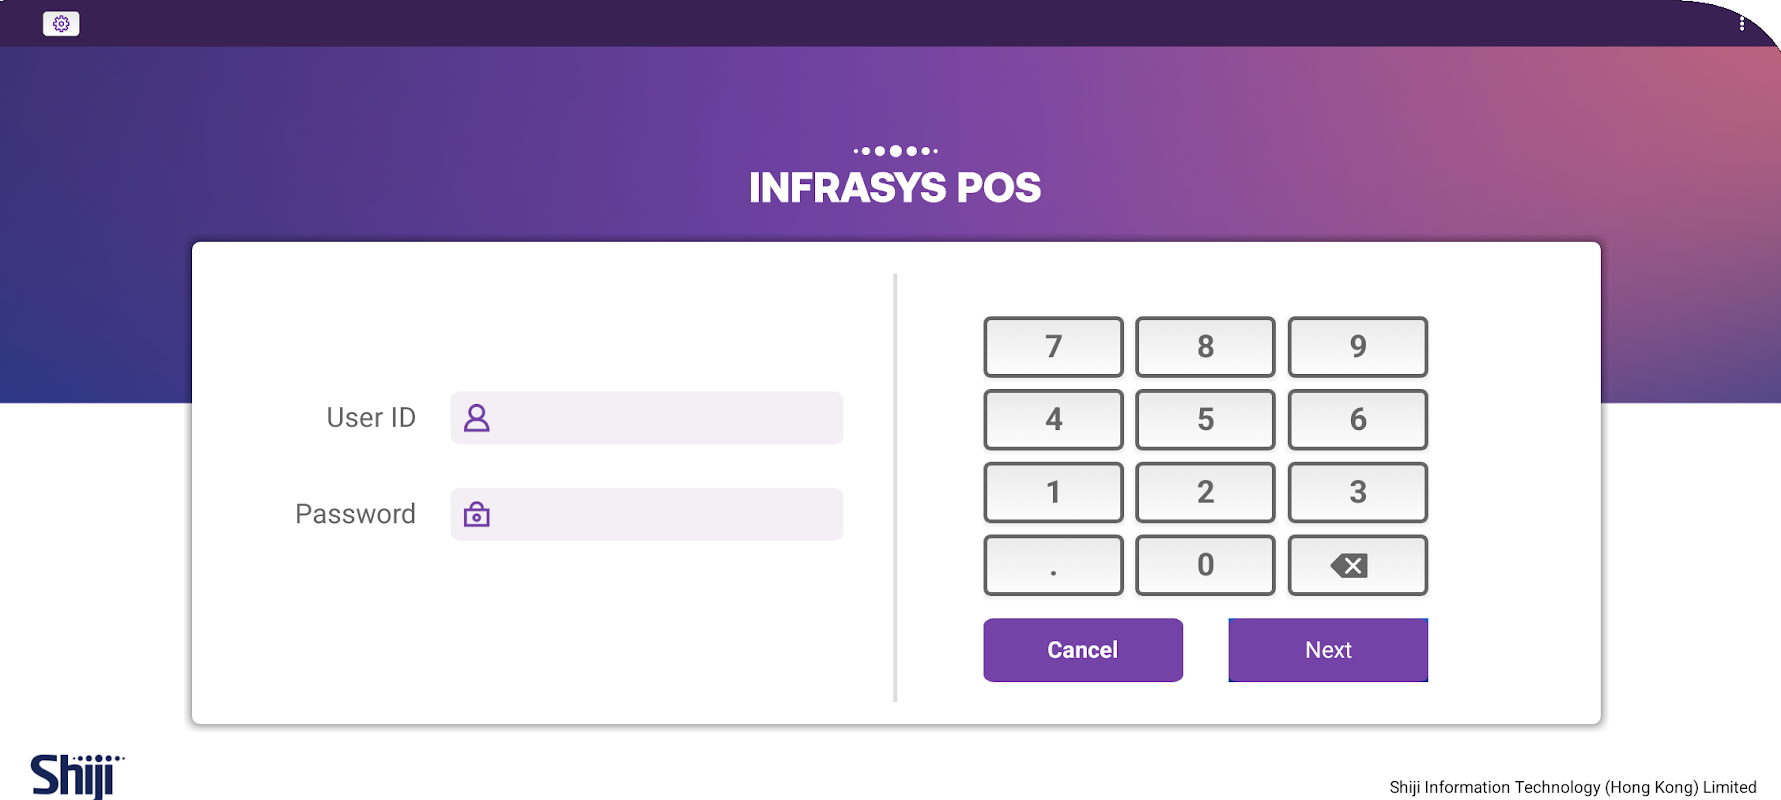Click the password lock icon
Image resolution: width=1781 pixels, height=800 pixels.
pos(477,515)
